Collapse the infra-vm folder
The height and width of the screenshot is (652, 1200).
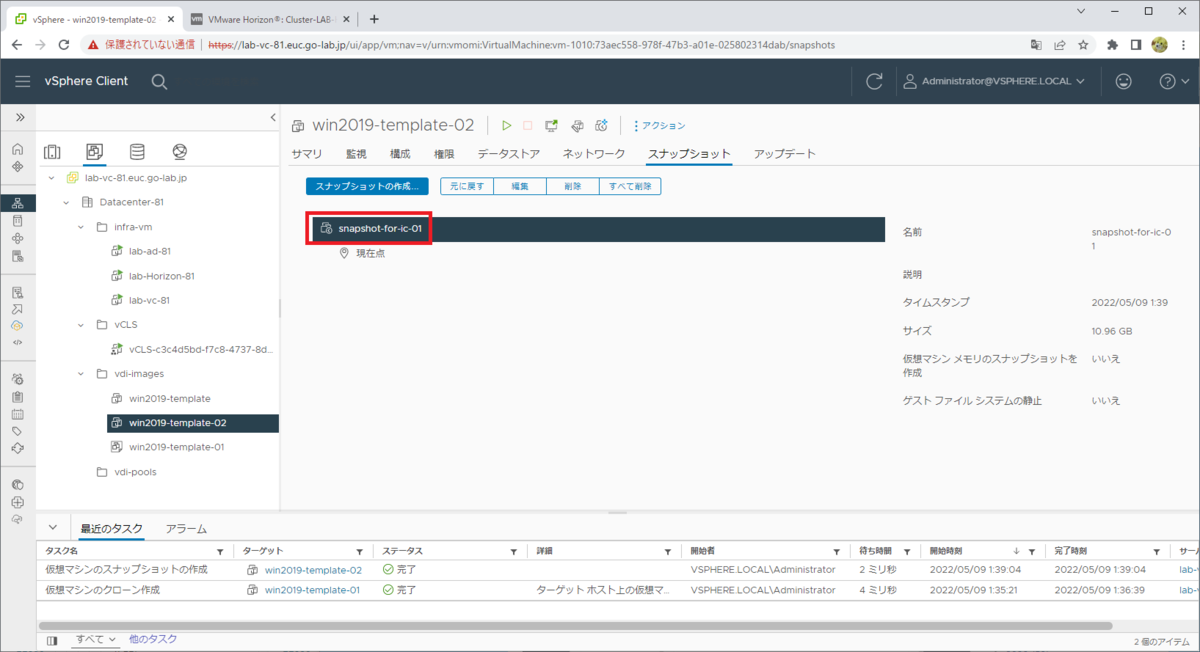[82, 227]
